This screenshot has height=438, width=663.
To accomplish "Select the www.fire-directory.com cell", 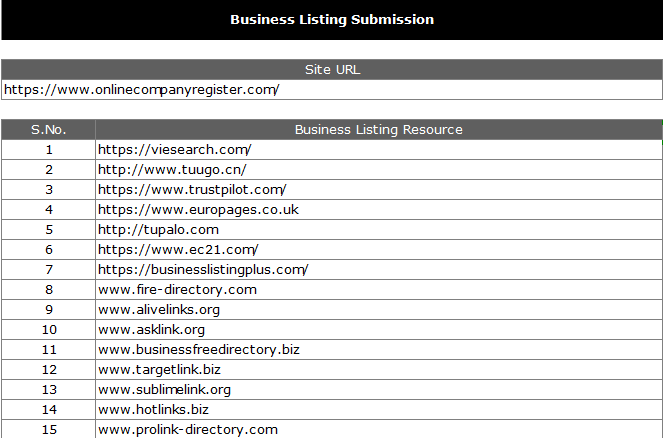I will (177, 290).
